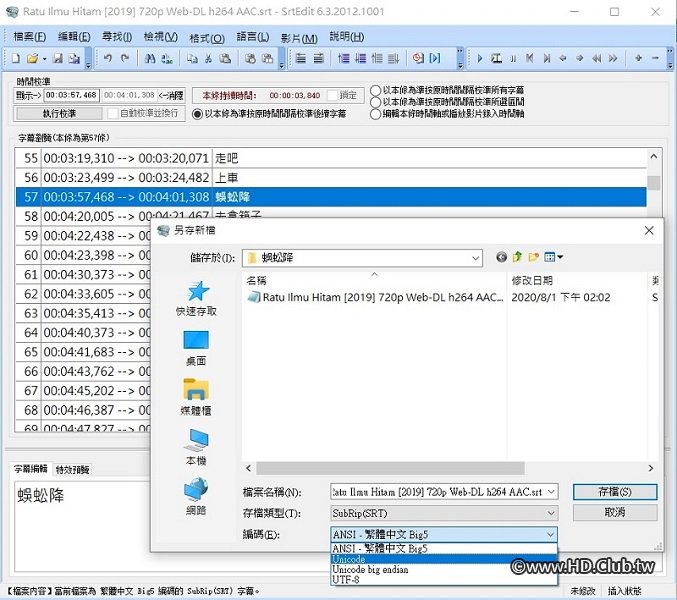The image size is (677, 600).
Task: Click the align-right lines toolbar icon
Action: click(x=319, y=58)
